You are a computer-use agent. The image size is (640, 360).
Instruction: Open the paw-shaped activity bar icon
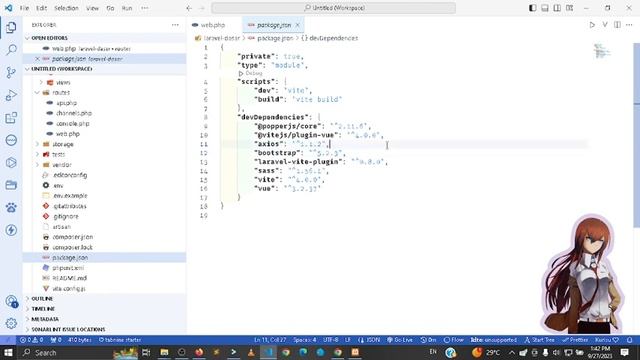11,207
